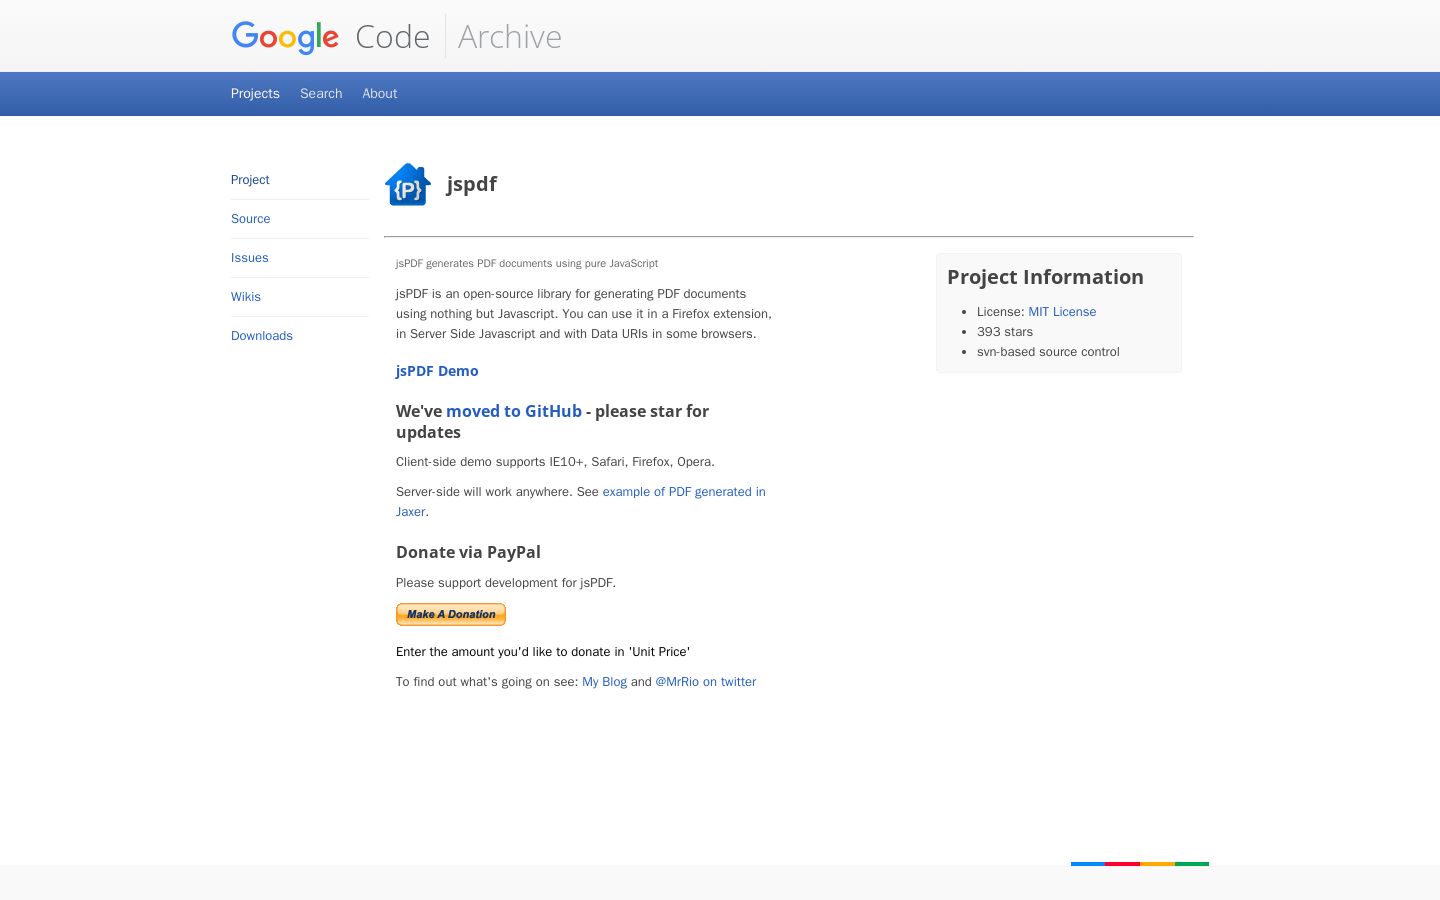Visit the My Blog link
This screenshot has width=1440, height=900.
pos(605,682)
